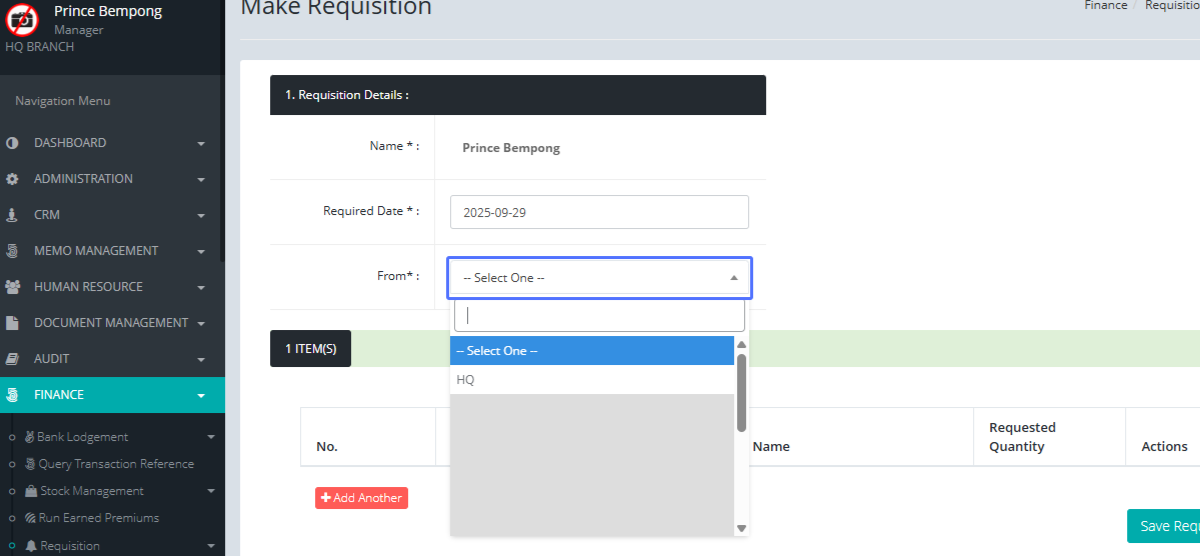Open Query Transaction Reference page
1200x556 pixels.
coord(115,464)
